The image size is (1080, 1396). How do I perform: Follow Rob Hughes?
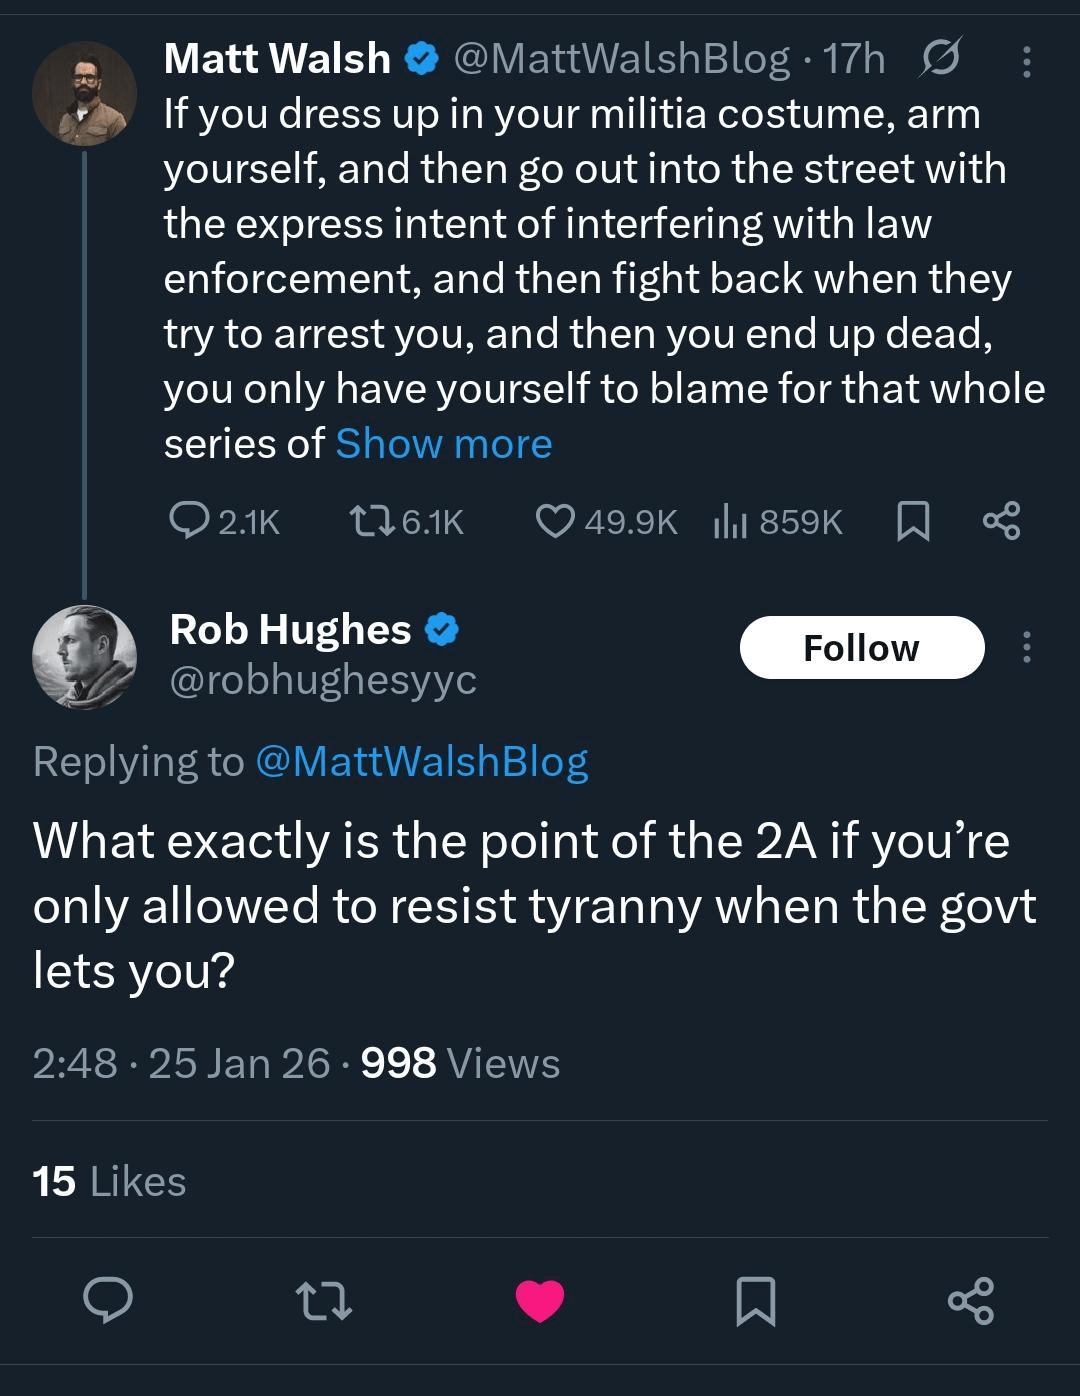coord(861,648)
